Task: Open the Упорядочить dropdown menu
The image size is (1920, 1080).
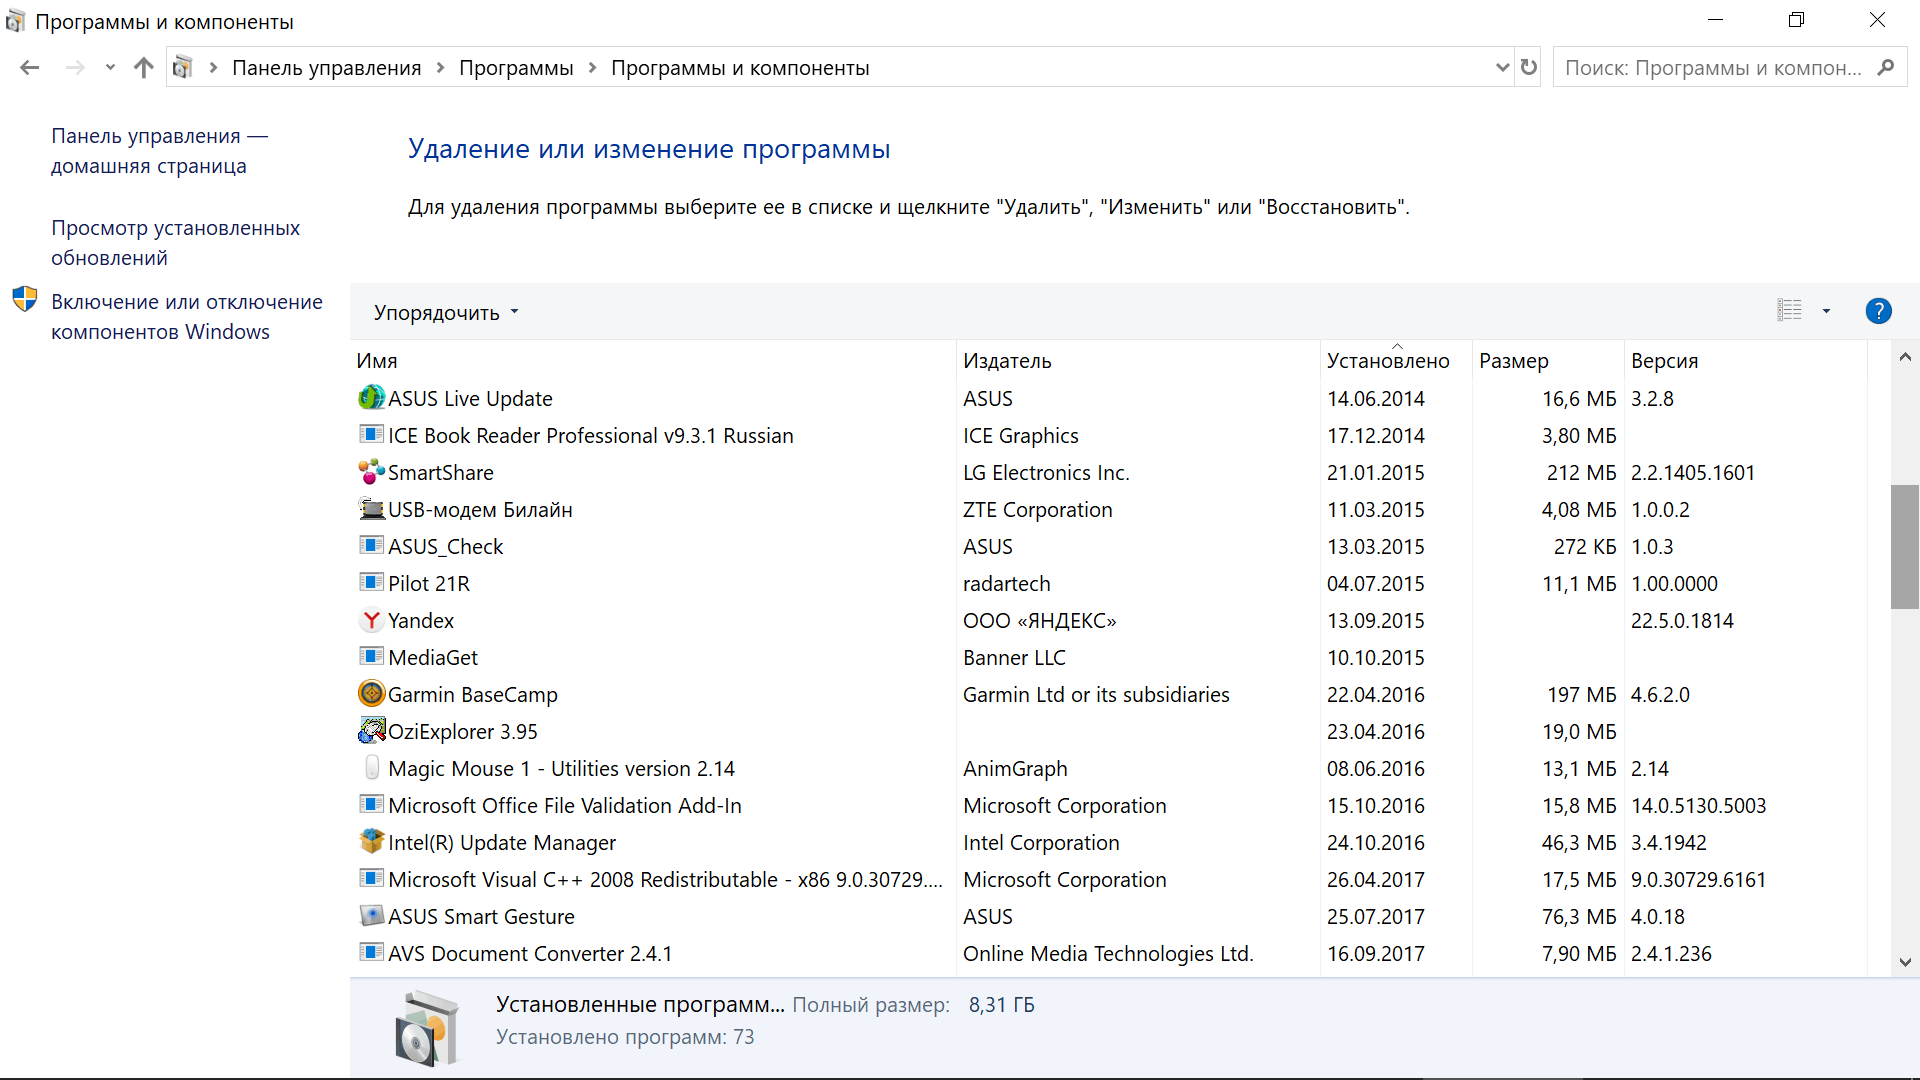Action: tap(446, 312)
